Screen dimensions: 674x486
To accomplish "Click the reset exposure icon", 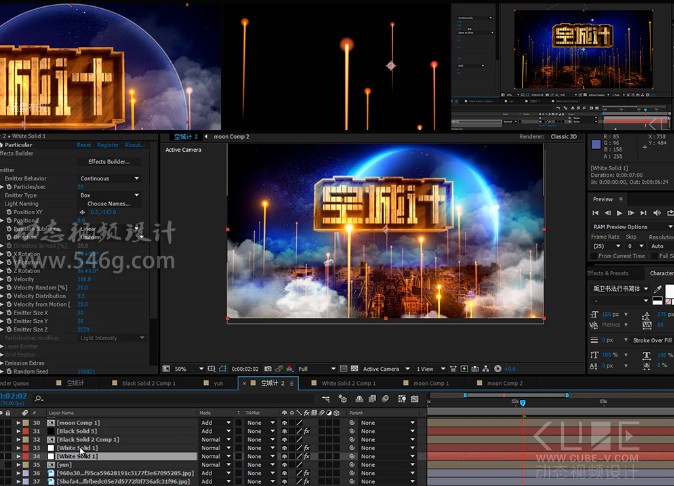I will click(498, 369).
